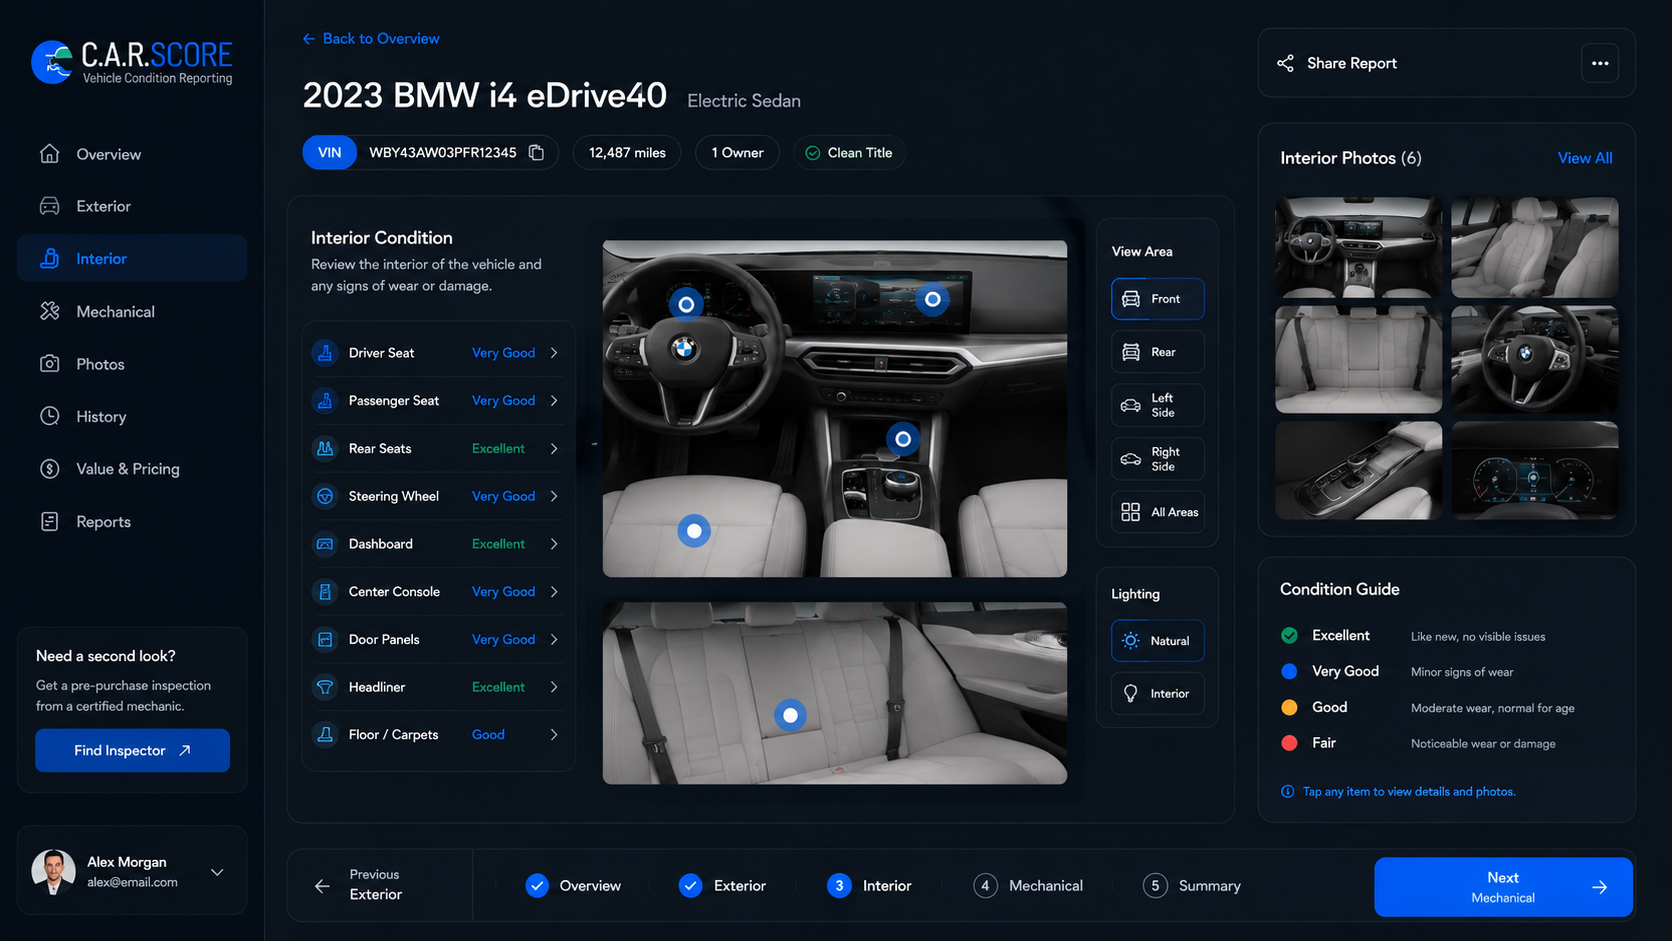Viewport: 1672px width, 941px height.
Task: Expand the Passenger Seat details chevron
Action: [x=554, y=401]
